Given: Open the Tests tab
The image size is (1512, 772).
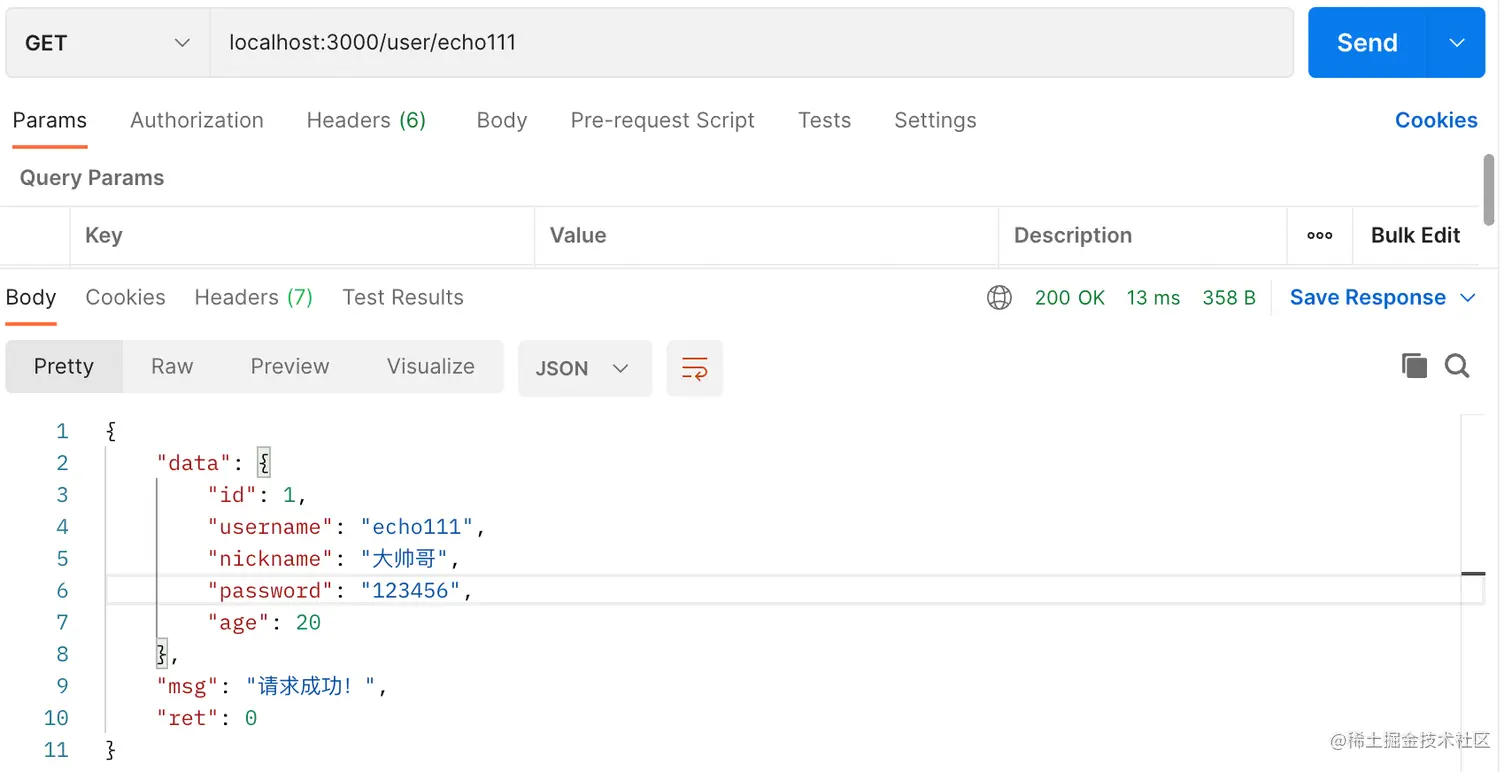Looking at the screenshot, I should pos(824,120).
